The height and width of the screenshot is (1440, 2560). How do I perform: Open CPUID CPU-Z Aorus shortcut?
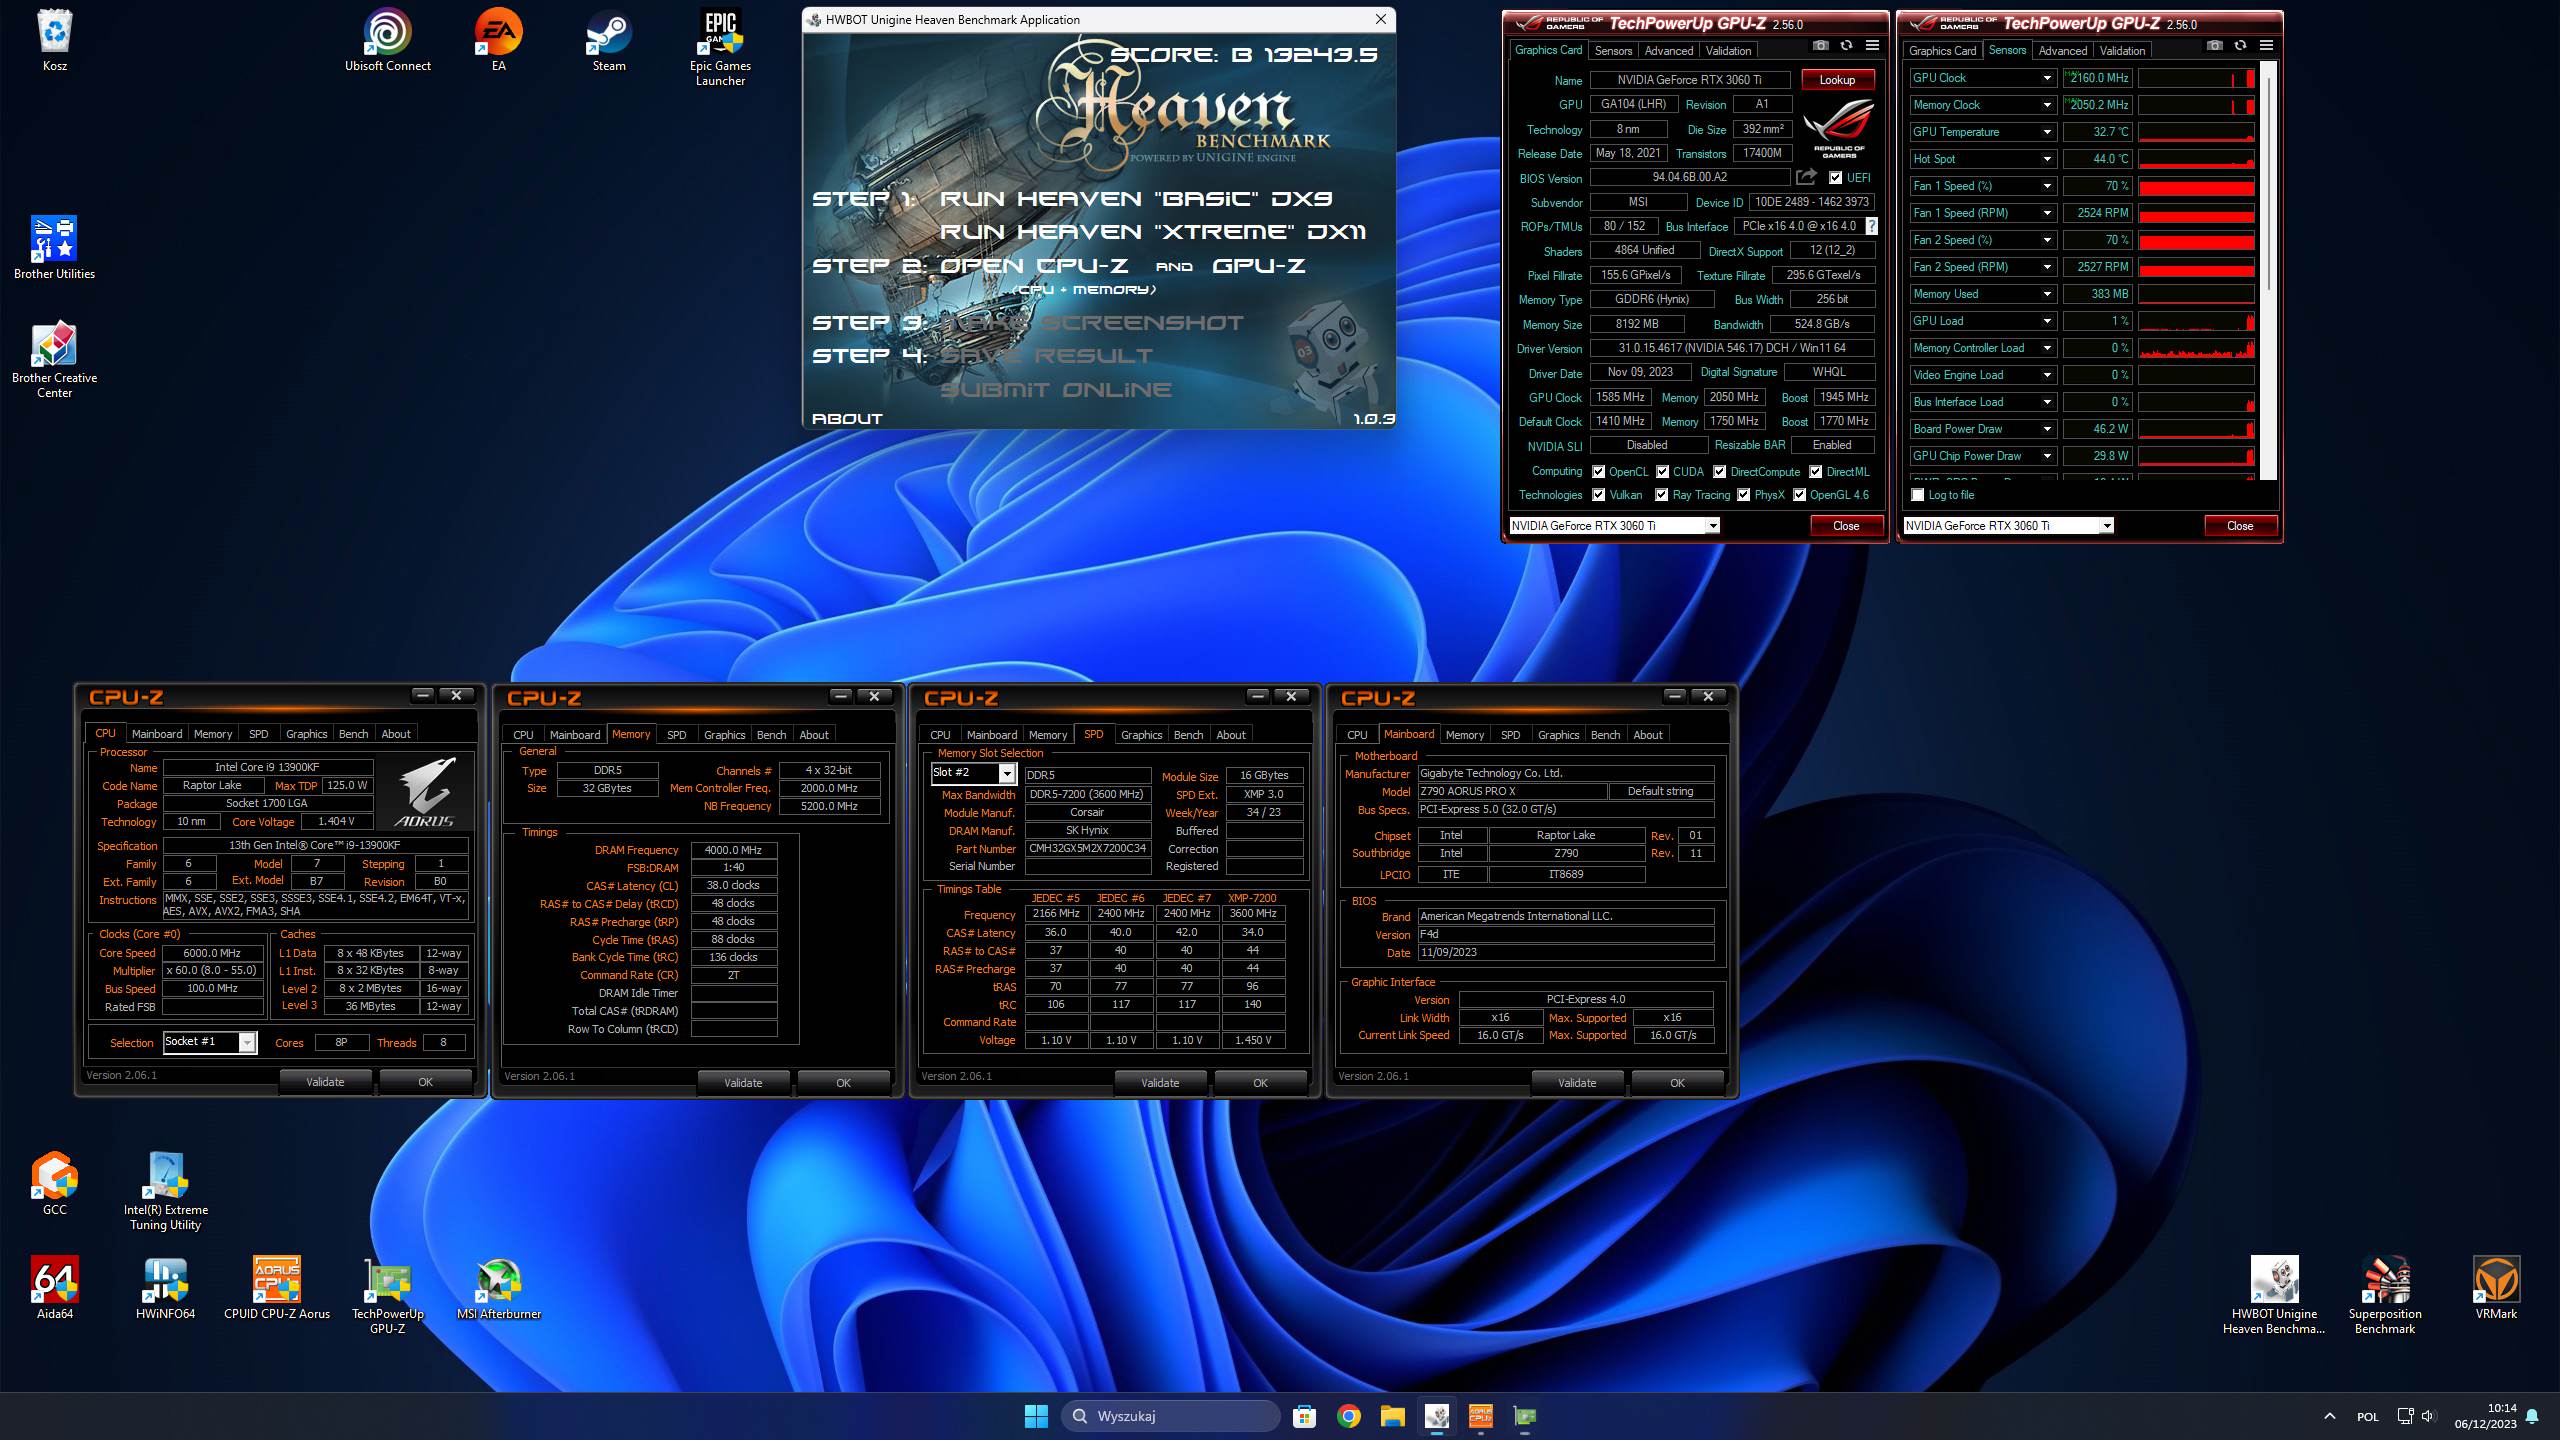tap(276, 1287)
